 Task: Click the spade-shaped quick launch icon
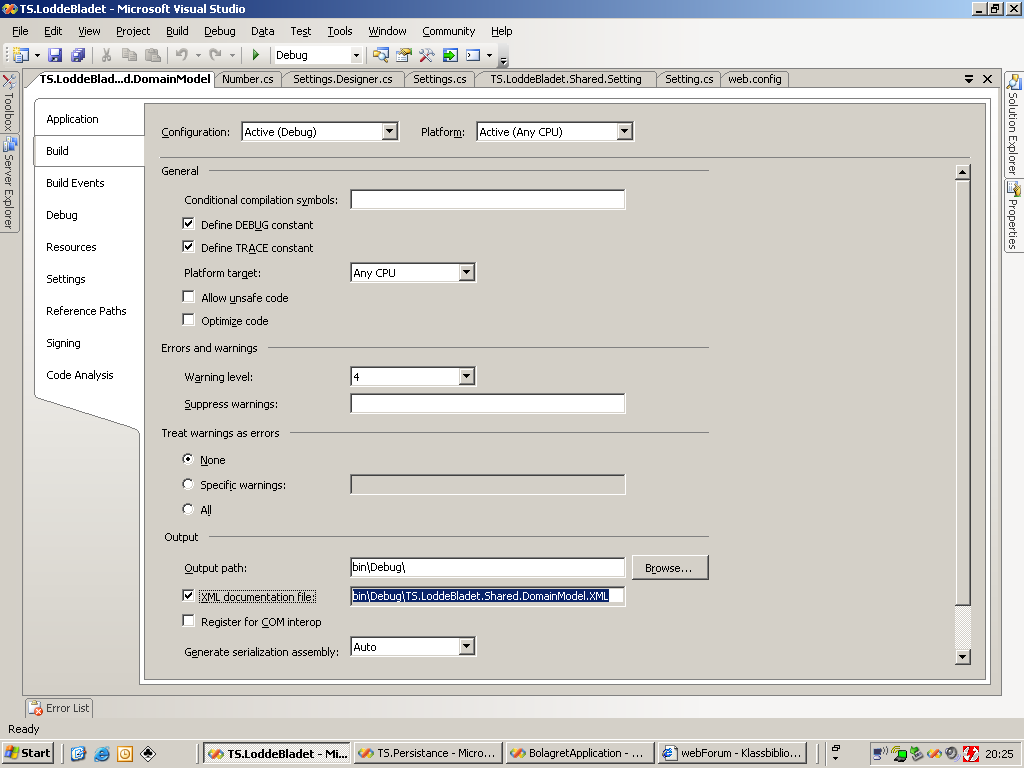148,754
